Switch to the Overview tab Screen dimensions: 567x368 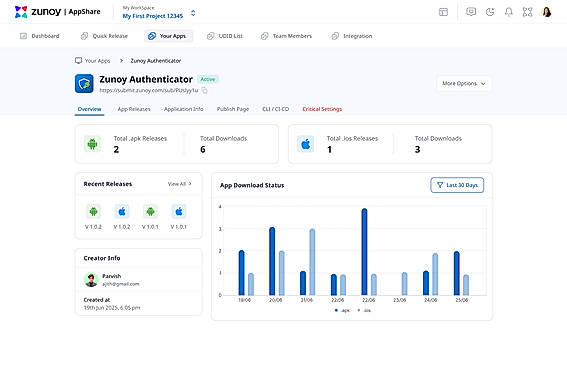click(x=89, y=109)
